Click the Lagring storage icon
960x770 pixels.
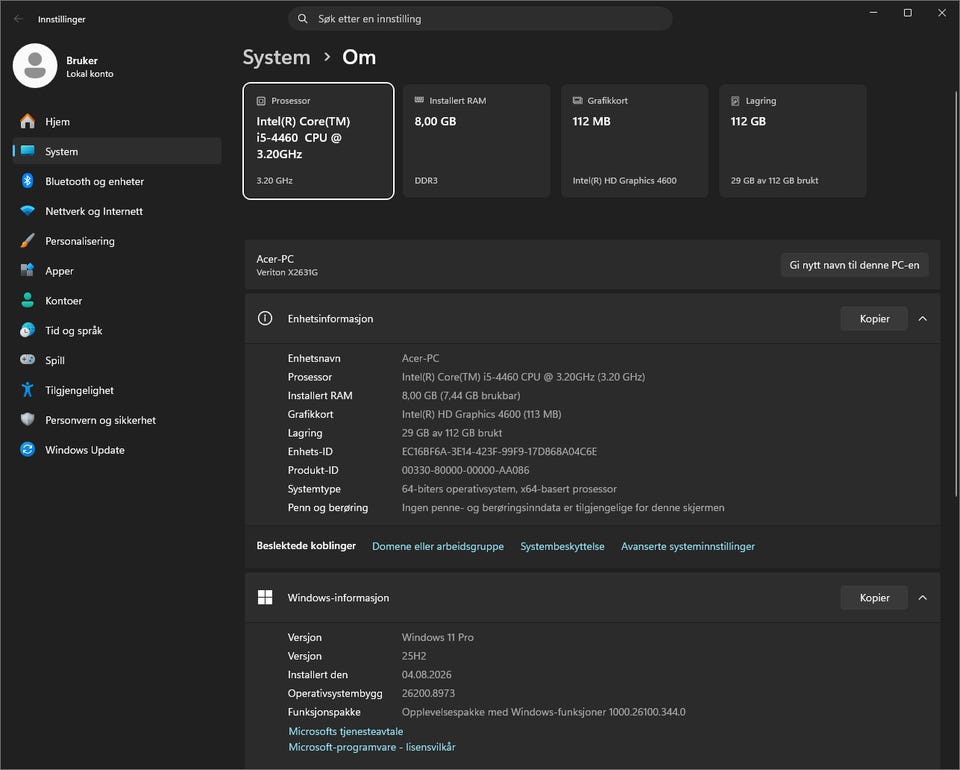(735, 101)
